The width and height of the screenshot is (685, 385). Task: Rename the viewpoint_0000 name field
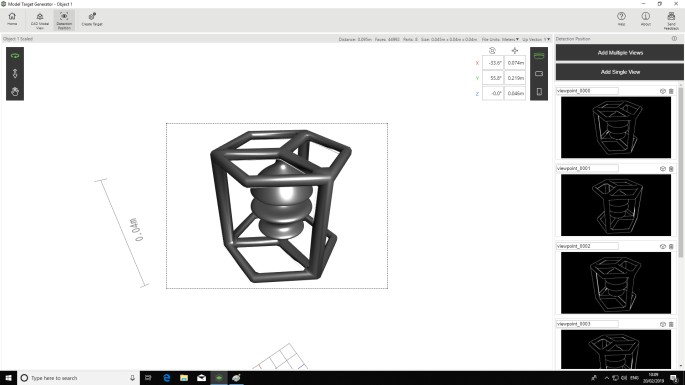[x=587, y=91]
